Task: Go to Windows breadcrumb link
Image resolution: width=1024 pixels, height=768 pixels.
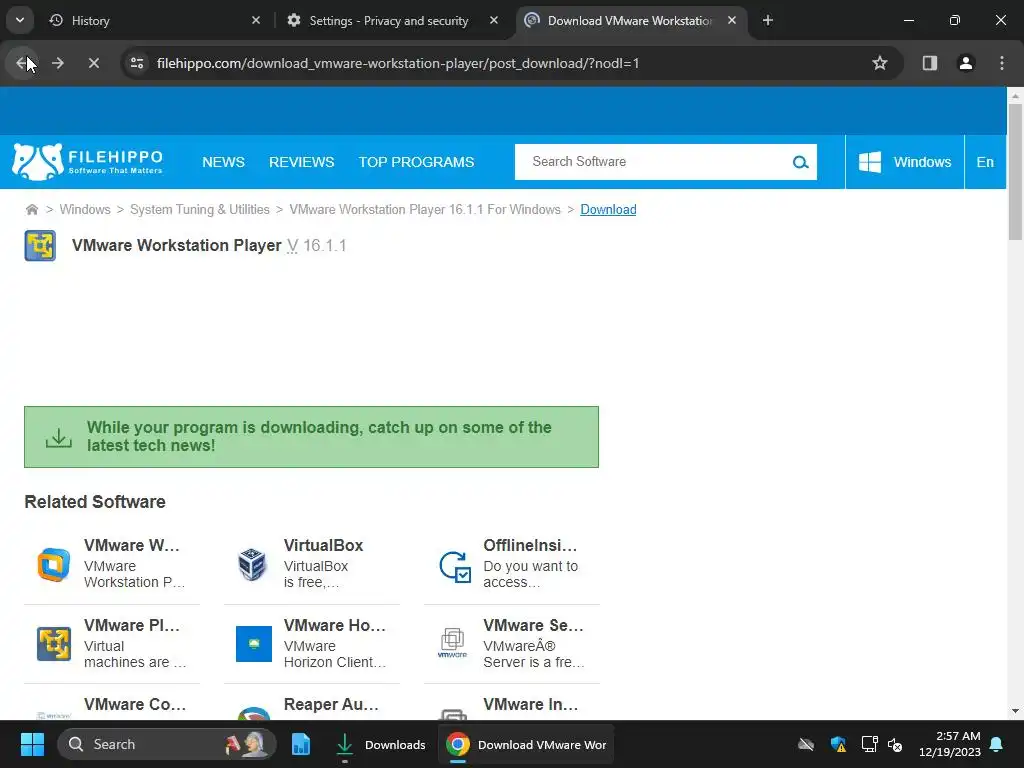Action: [85, 210]
